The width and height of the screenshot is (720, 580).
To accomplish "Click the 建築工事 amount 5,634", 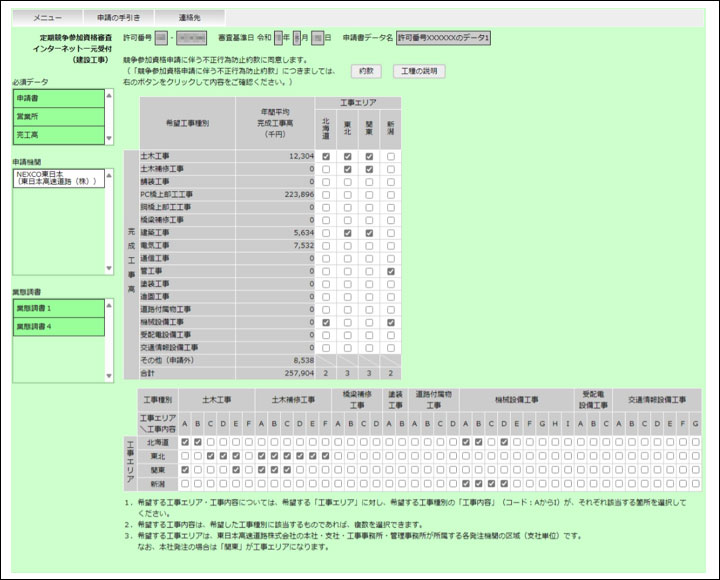I will click(304, 233).
